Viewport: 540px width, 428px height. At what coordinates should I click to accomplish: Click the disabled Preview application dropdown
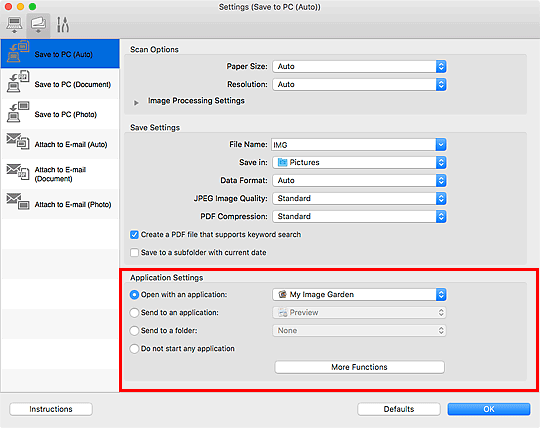(x=359, y=313)
